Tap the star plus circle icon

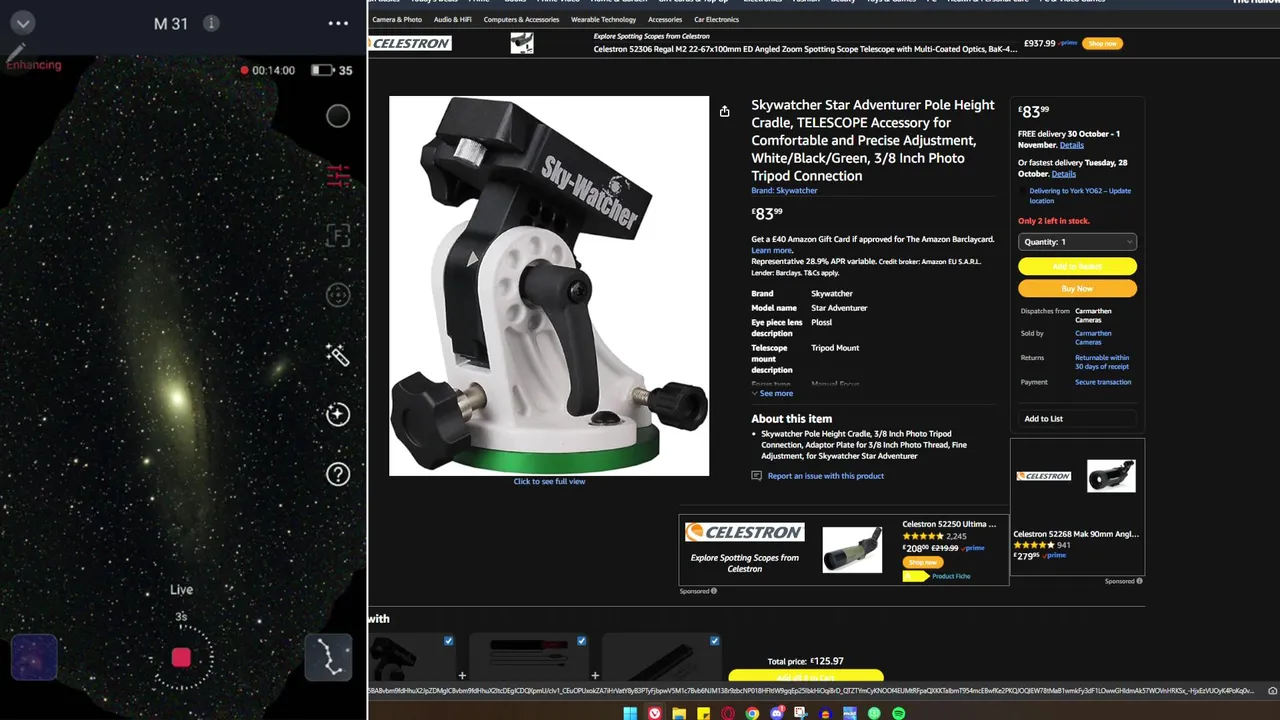[x=338, y=414]
